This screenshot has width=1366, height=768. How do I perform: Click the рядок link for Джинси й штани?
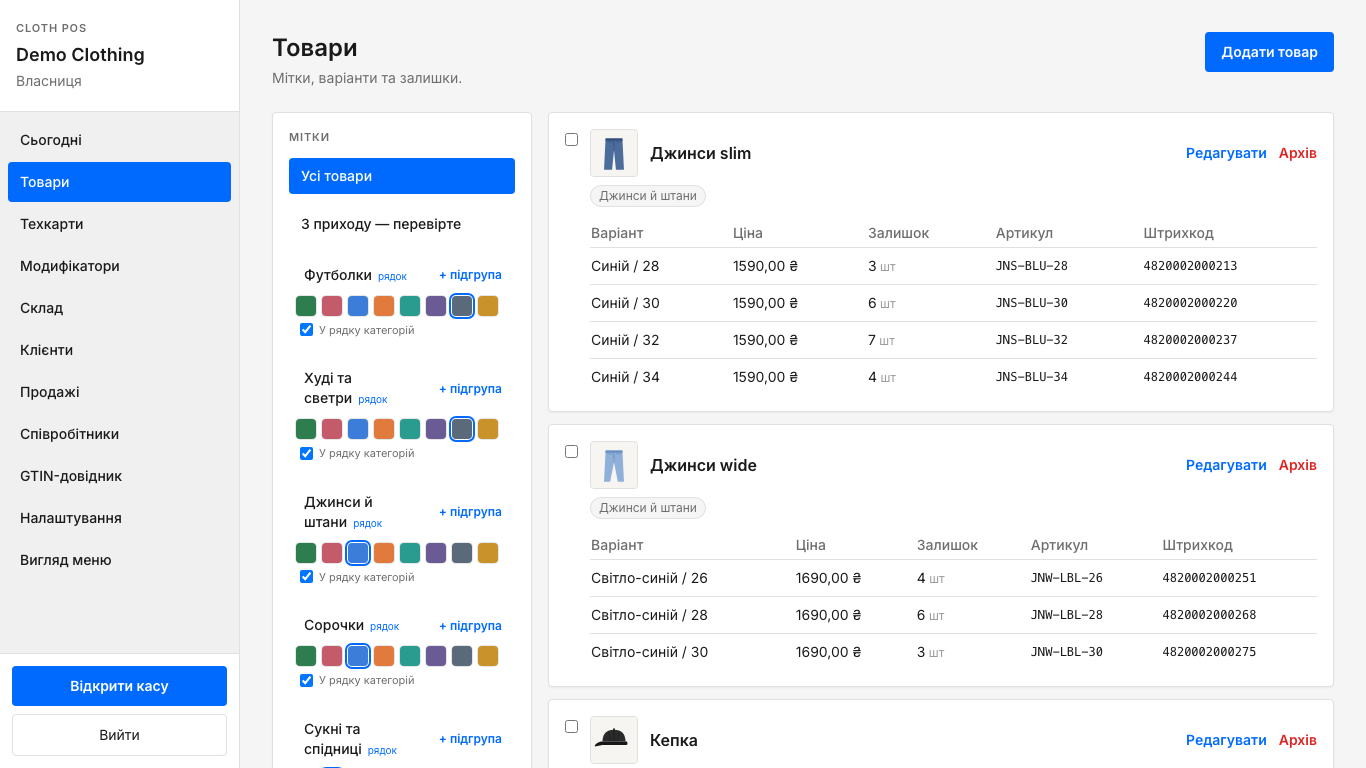[x=367, y=523]
